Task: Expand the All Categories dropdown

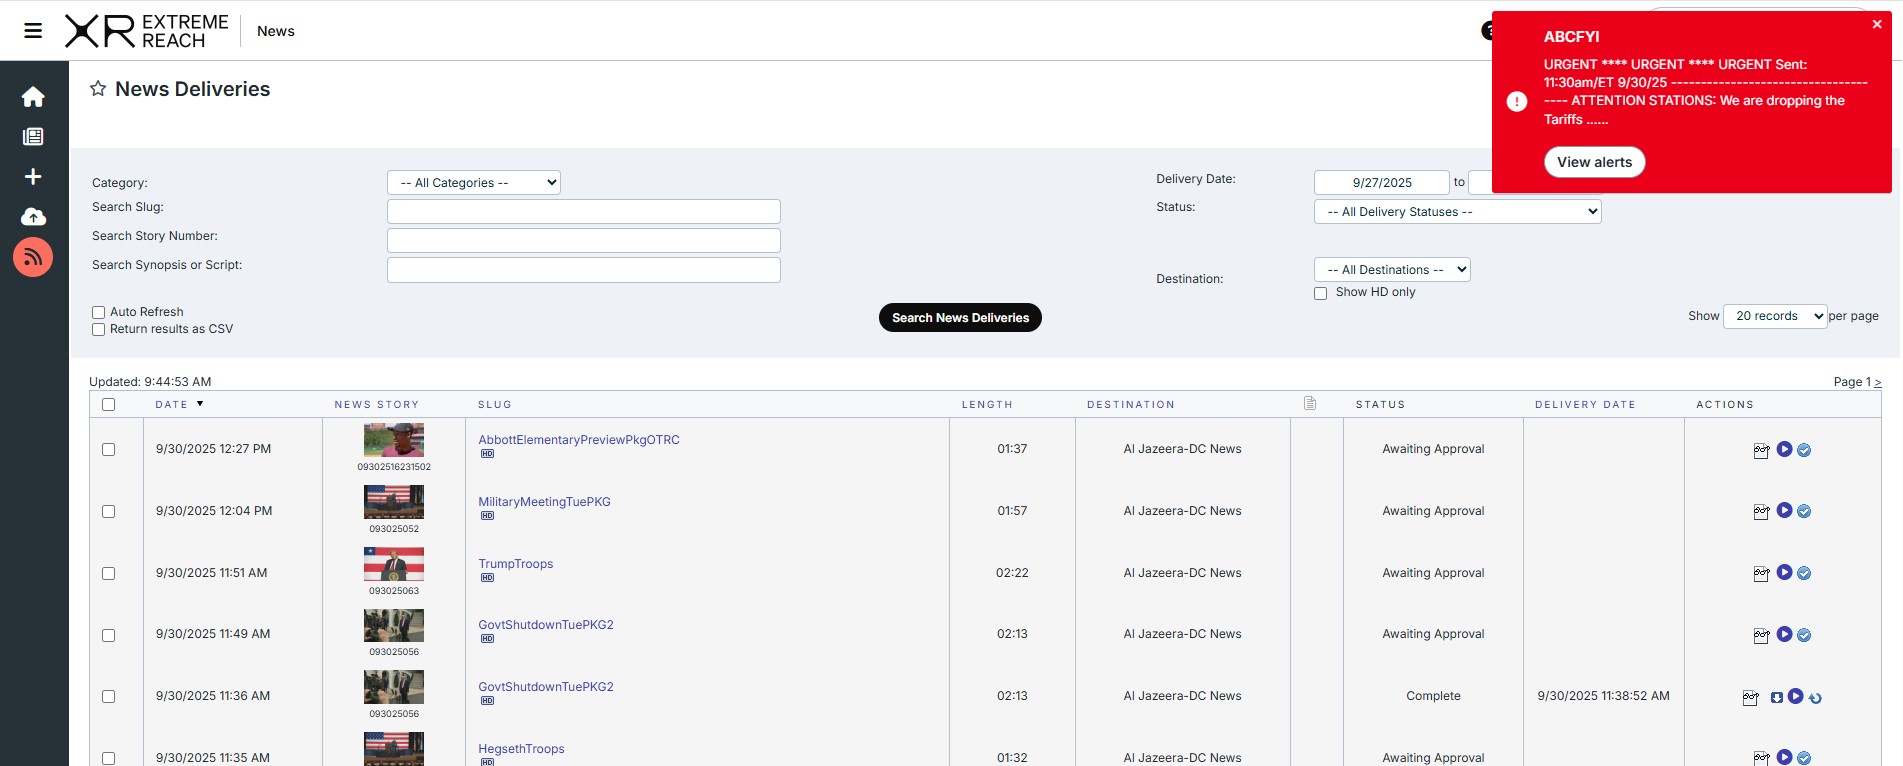Action: point(473,183)
